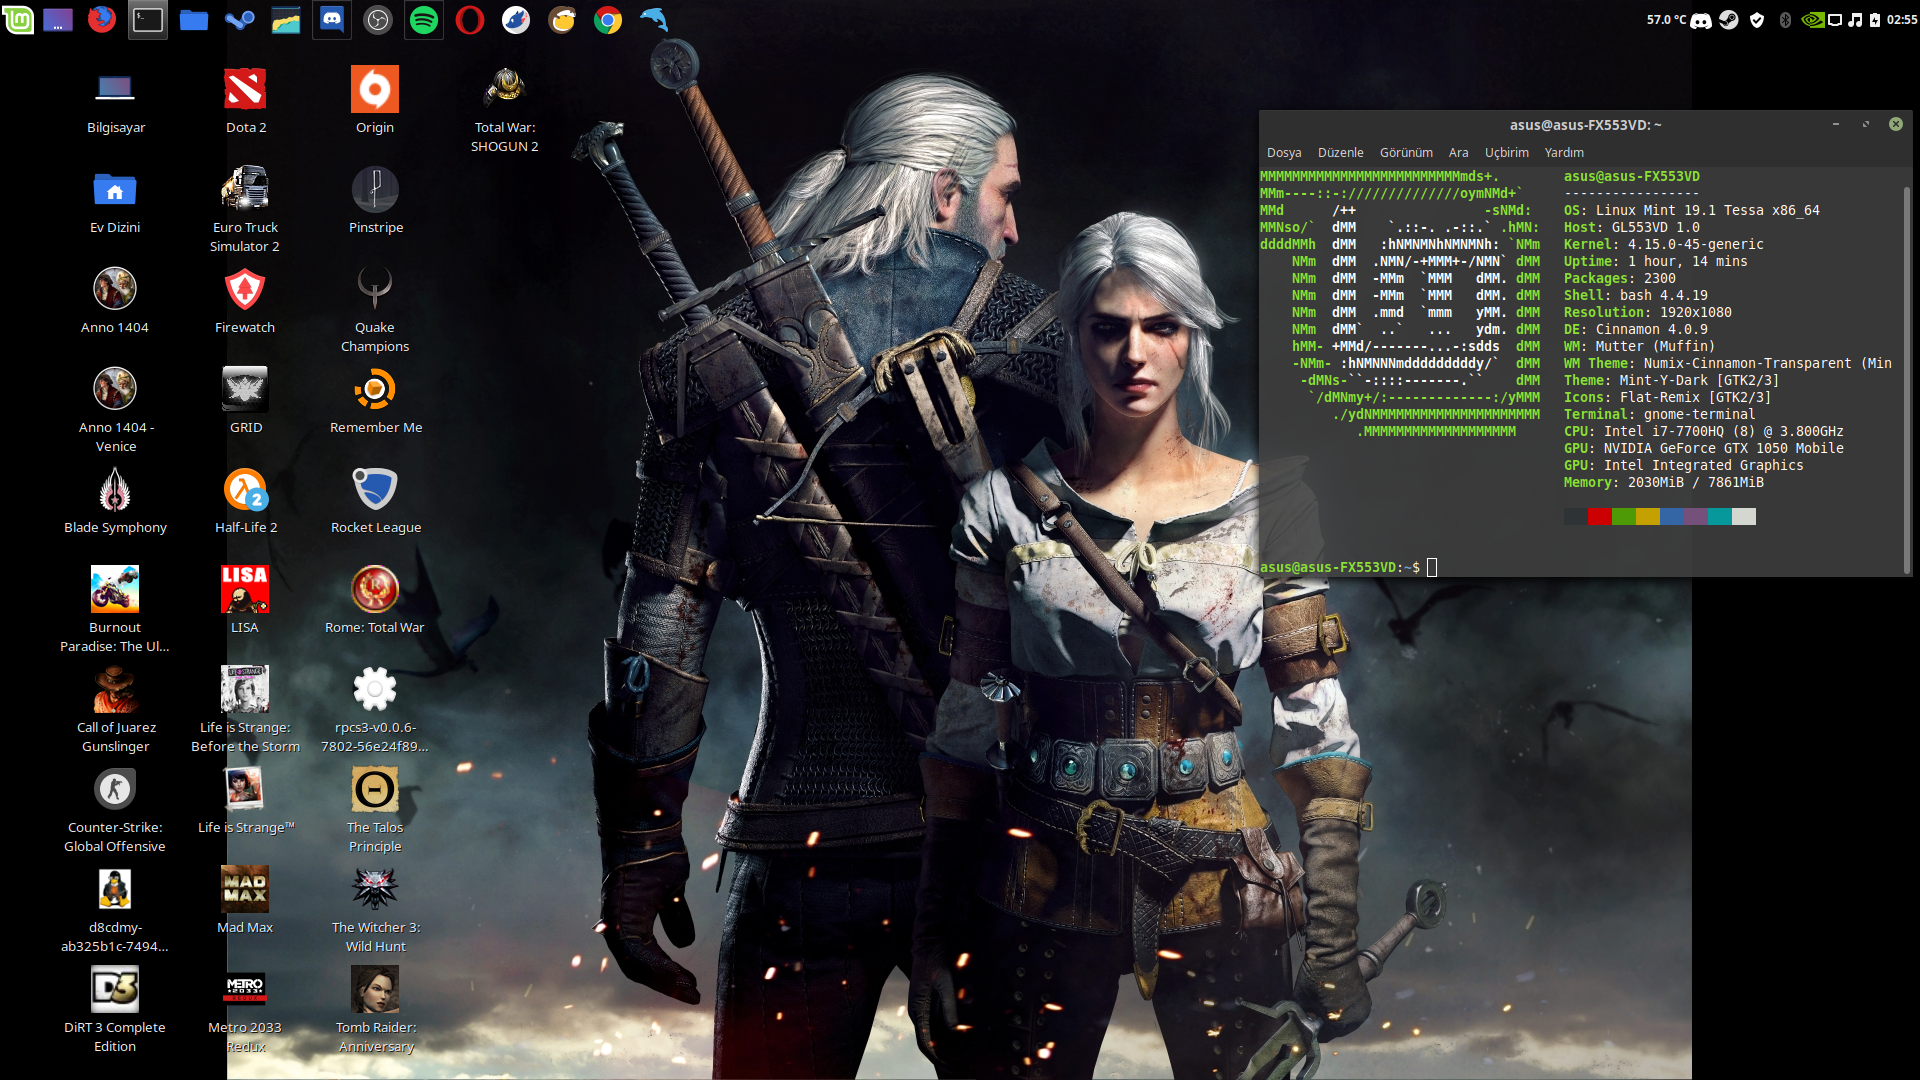Select the Blade Symphony shortcut
The width and height of the screenshot is (1920, 1080).
(115, 500)
